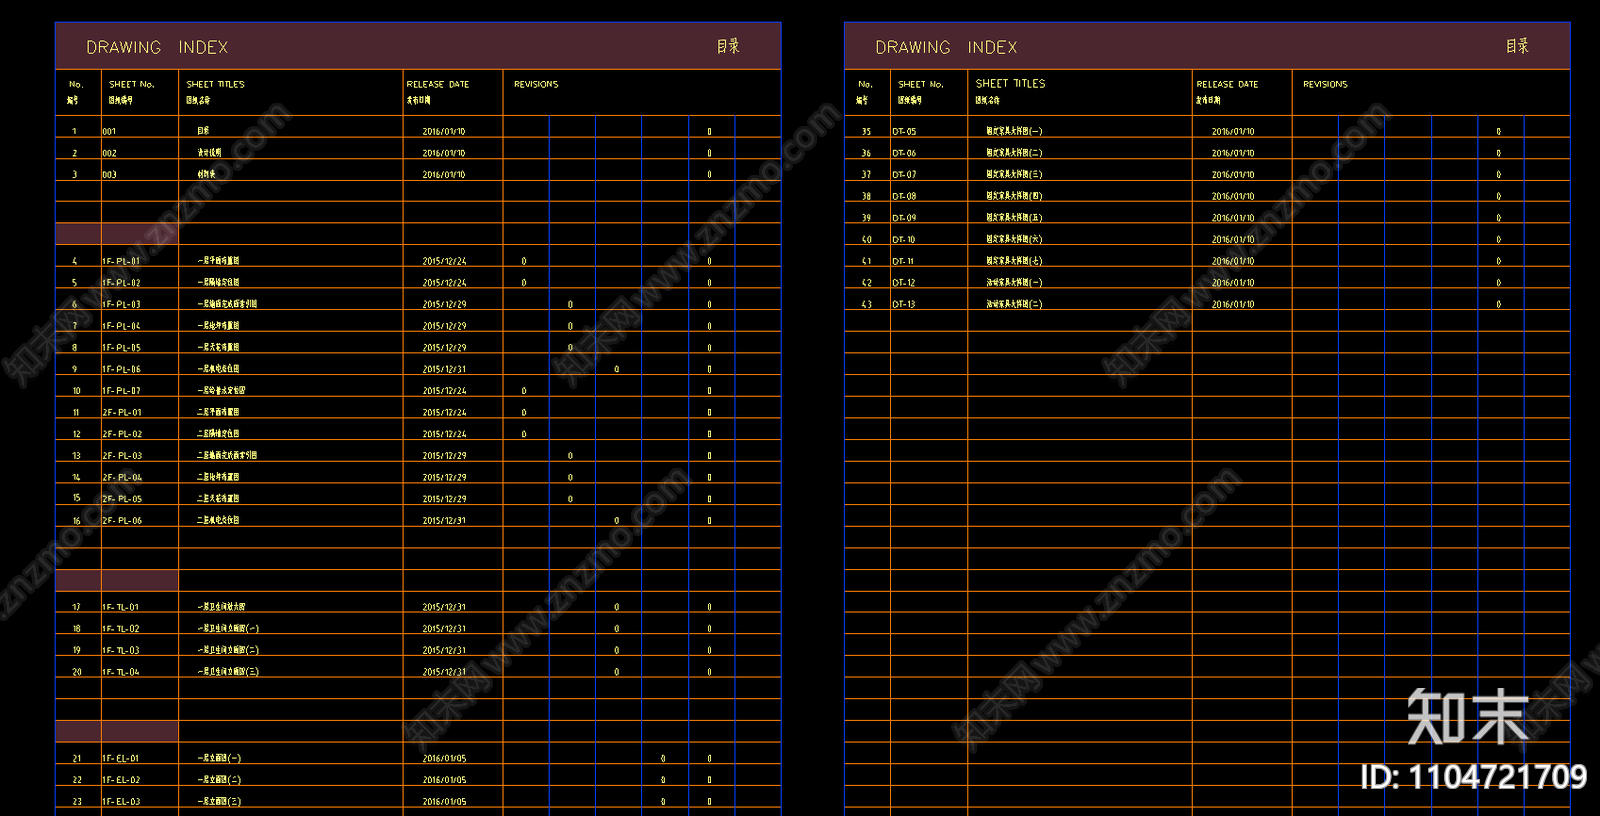Click sheet number 'DT-05'

pyautogui.click(x=904, y=131)
